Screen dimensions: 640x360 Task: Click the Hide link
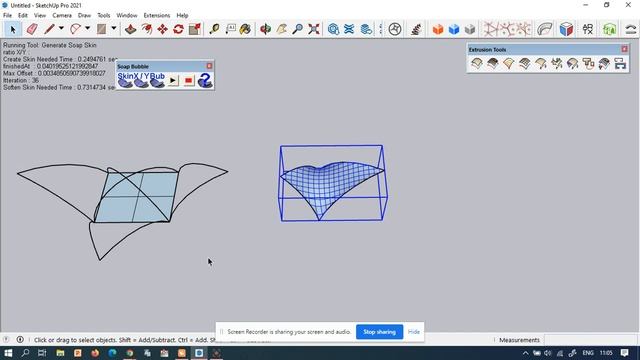tap(413, 332)
